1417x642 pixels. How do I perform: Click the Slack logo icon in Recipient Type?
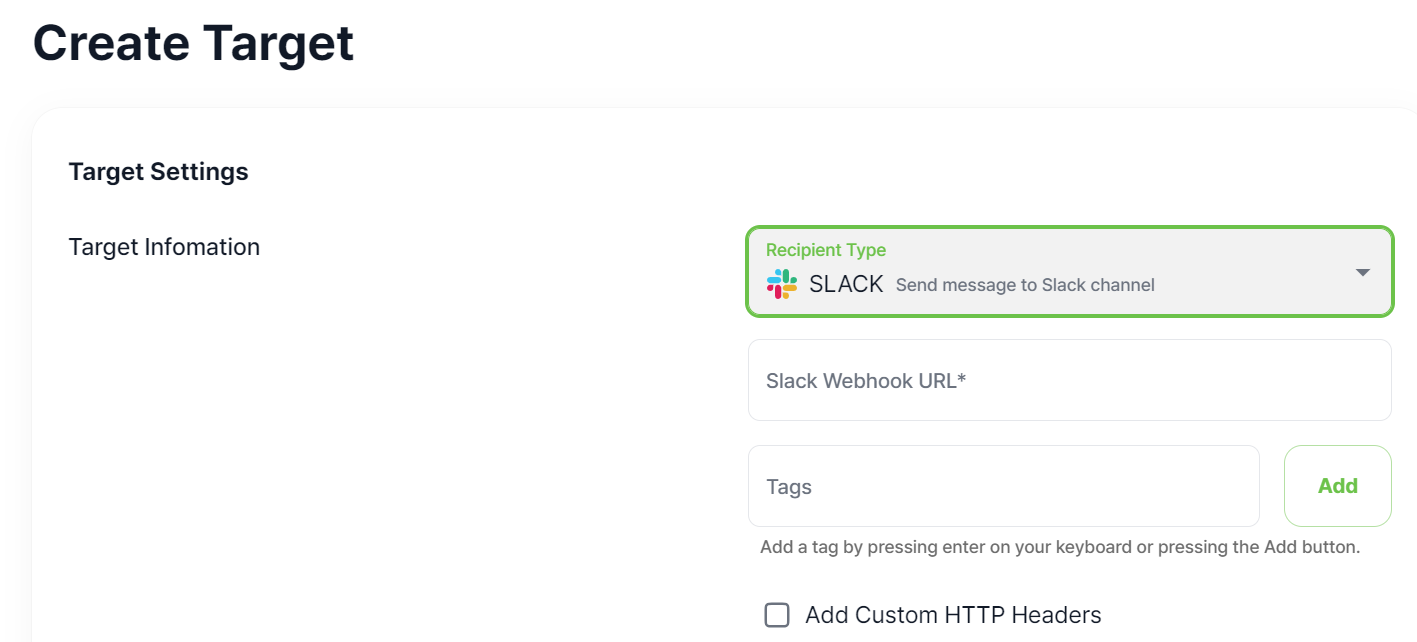783,284
